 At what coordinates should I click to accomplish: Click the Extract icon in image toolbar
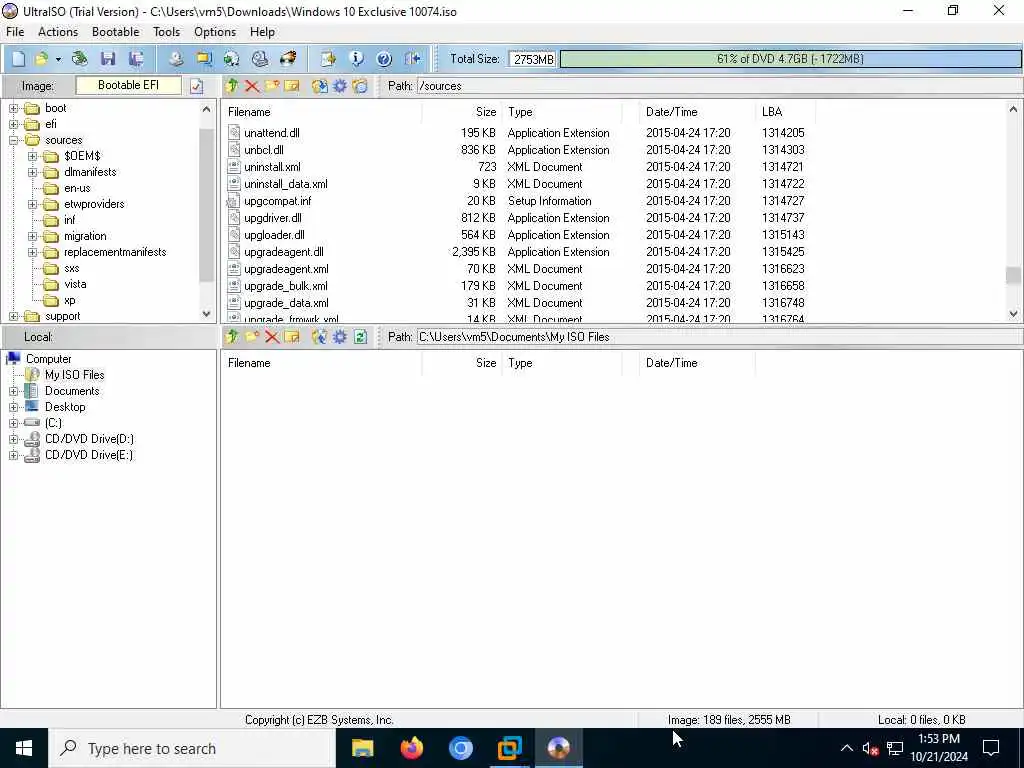coord(319,86)
